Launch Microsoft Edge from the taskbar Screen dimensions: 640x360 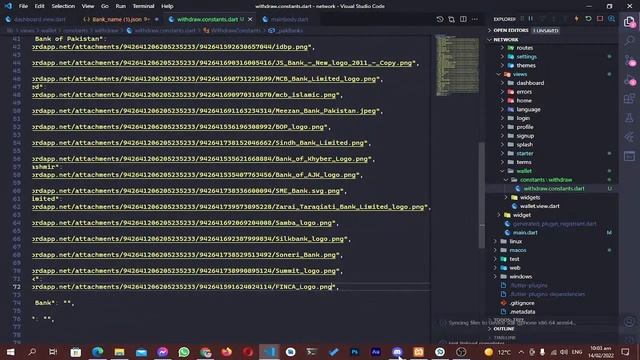click(x=97, y=351)
